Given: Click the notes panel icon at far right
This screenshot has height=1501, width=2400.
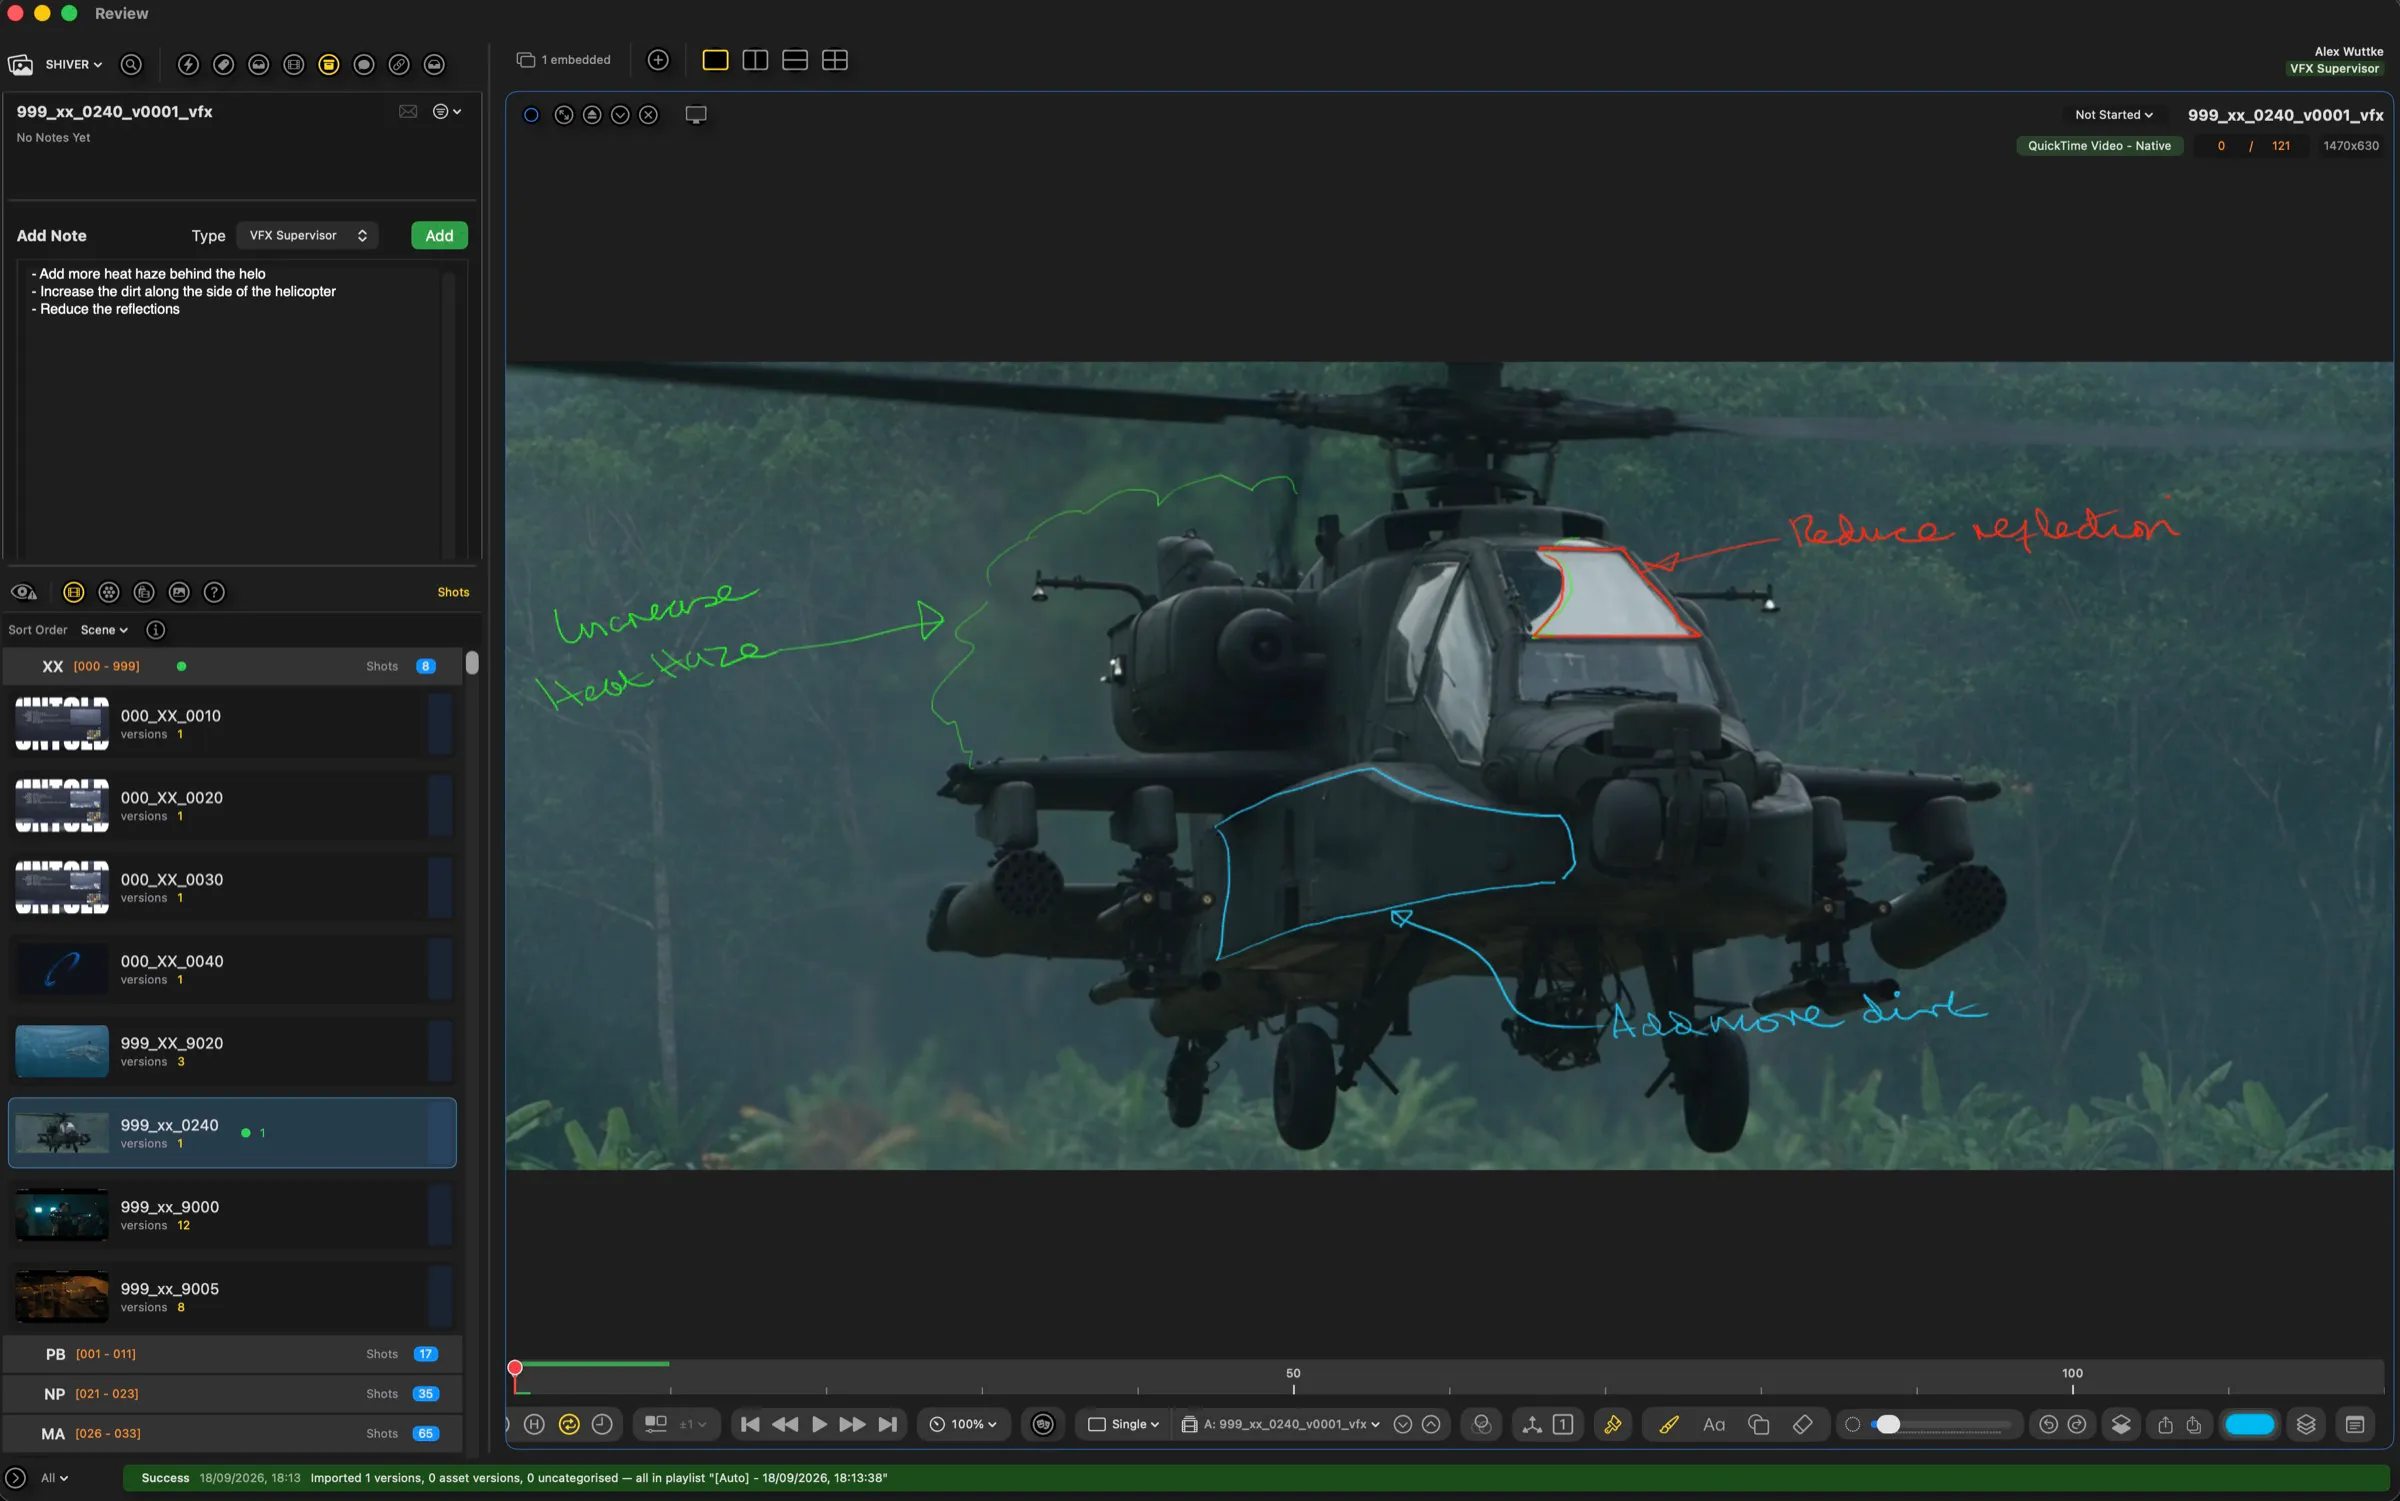Looking at the screenshot, I should coord(2355,1424).
